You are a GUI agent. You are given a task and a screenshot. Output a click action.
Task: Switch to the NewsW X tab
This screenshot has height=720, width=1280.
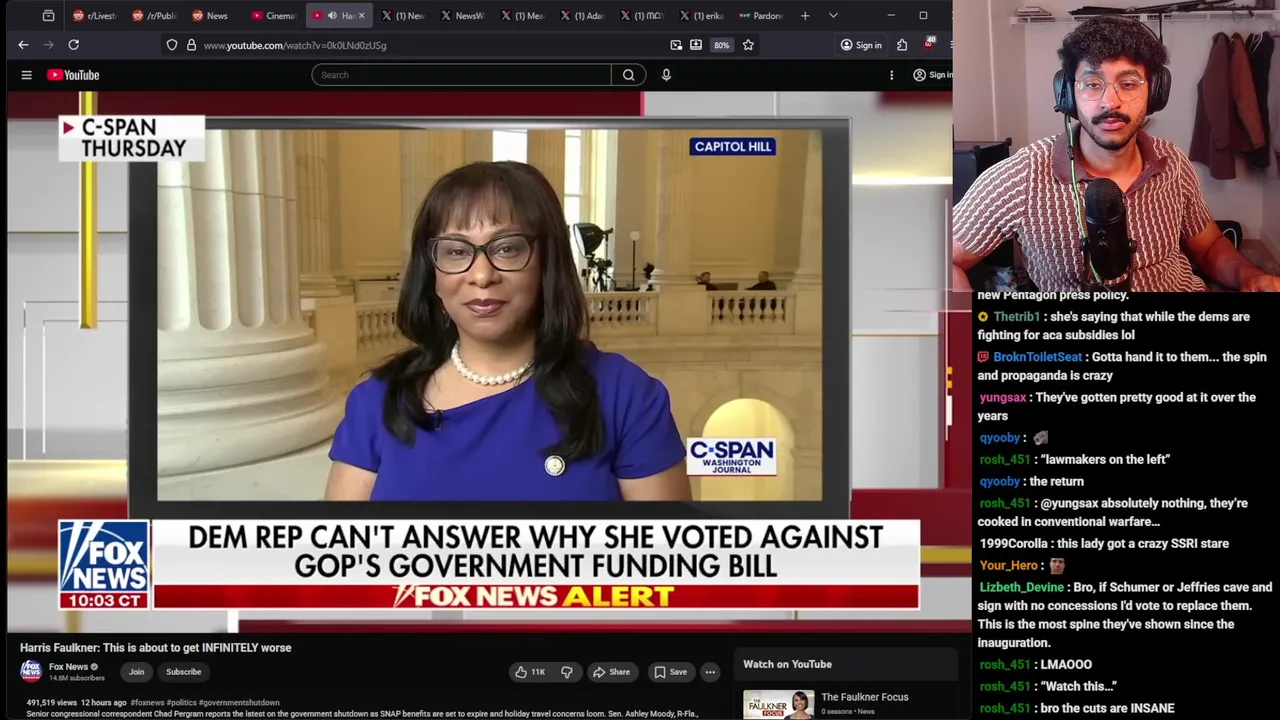[x=462, y=16]
